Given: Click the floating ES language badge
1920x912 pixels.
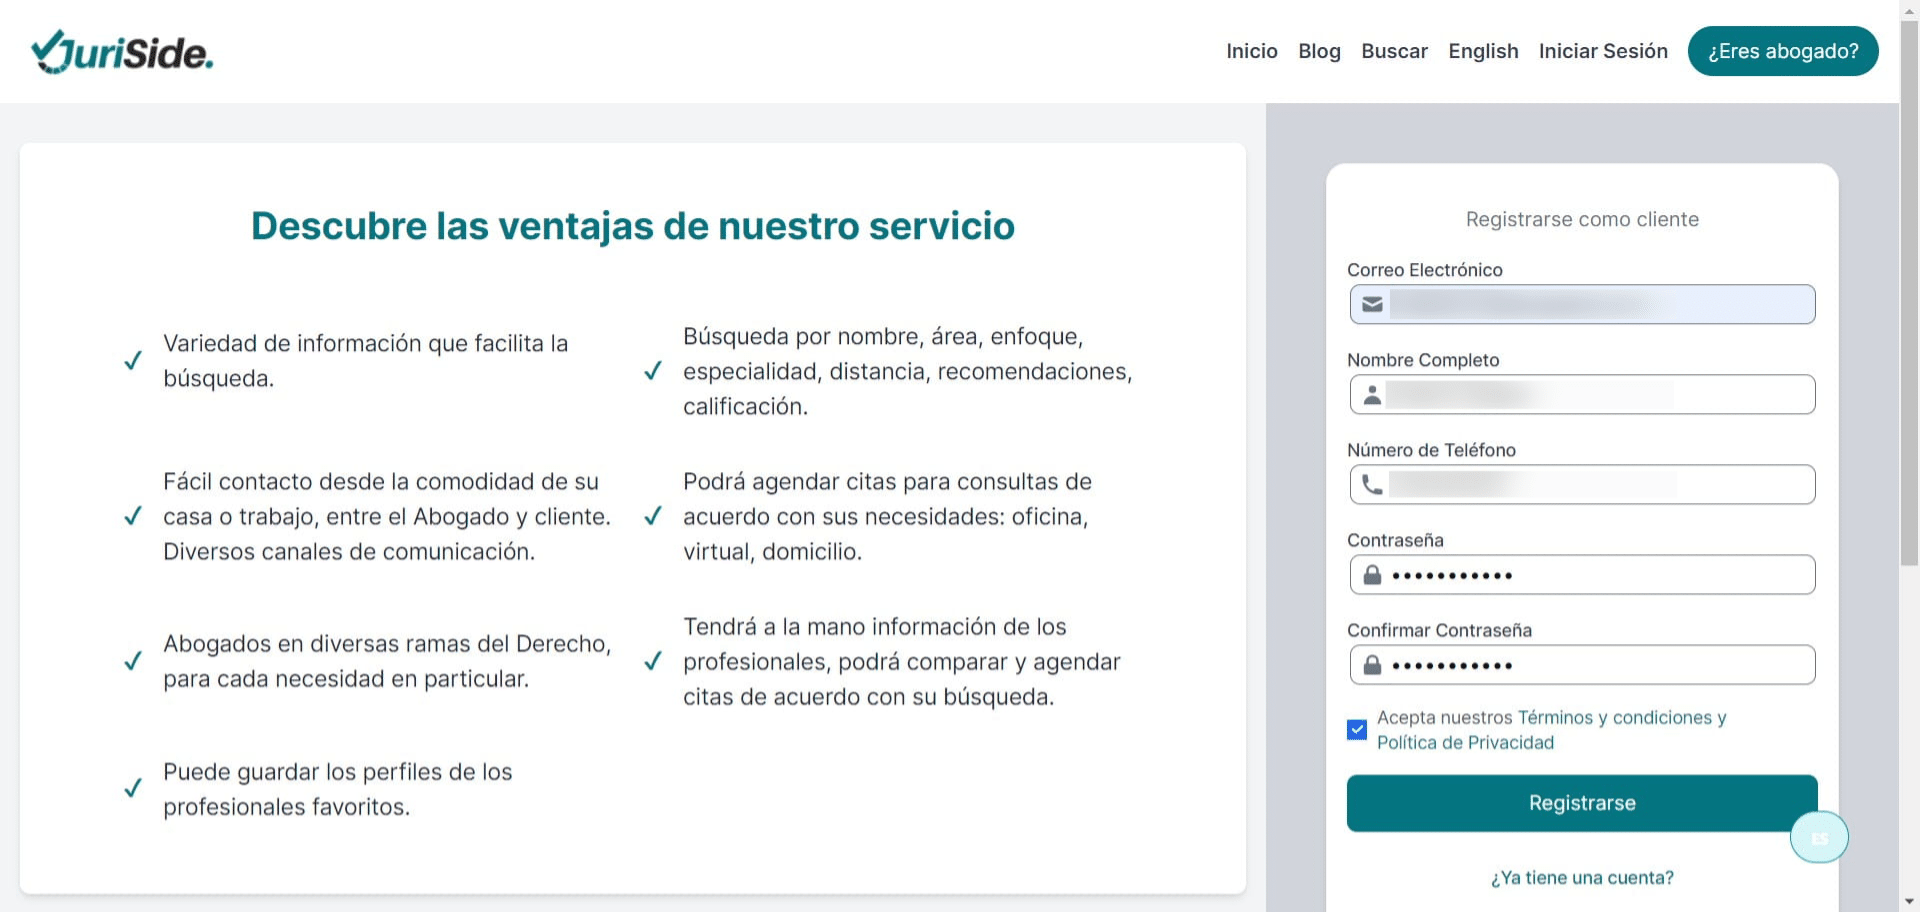Looking at the screenshot, I should point(1819,837).
